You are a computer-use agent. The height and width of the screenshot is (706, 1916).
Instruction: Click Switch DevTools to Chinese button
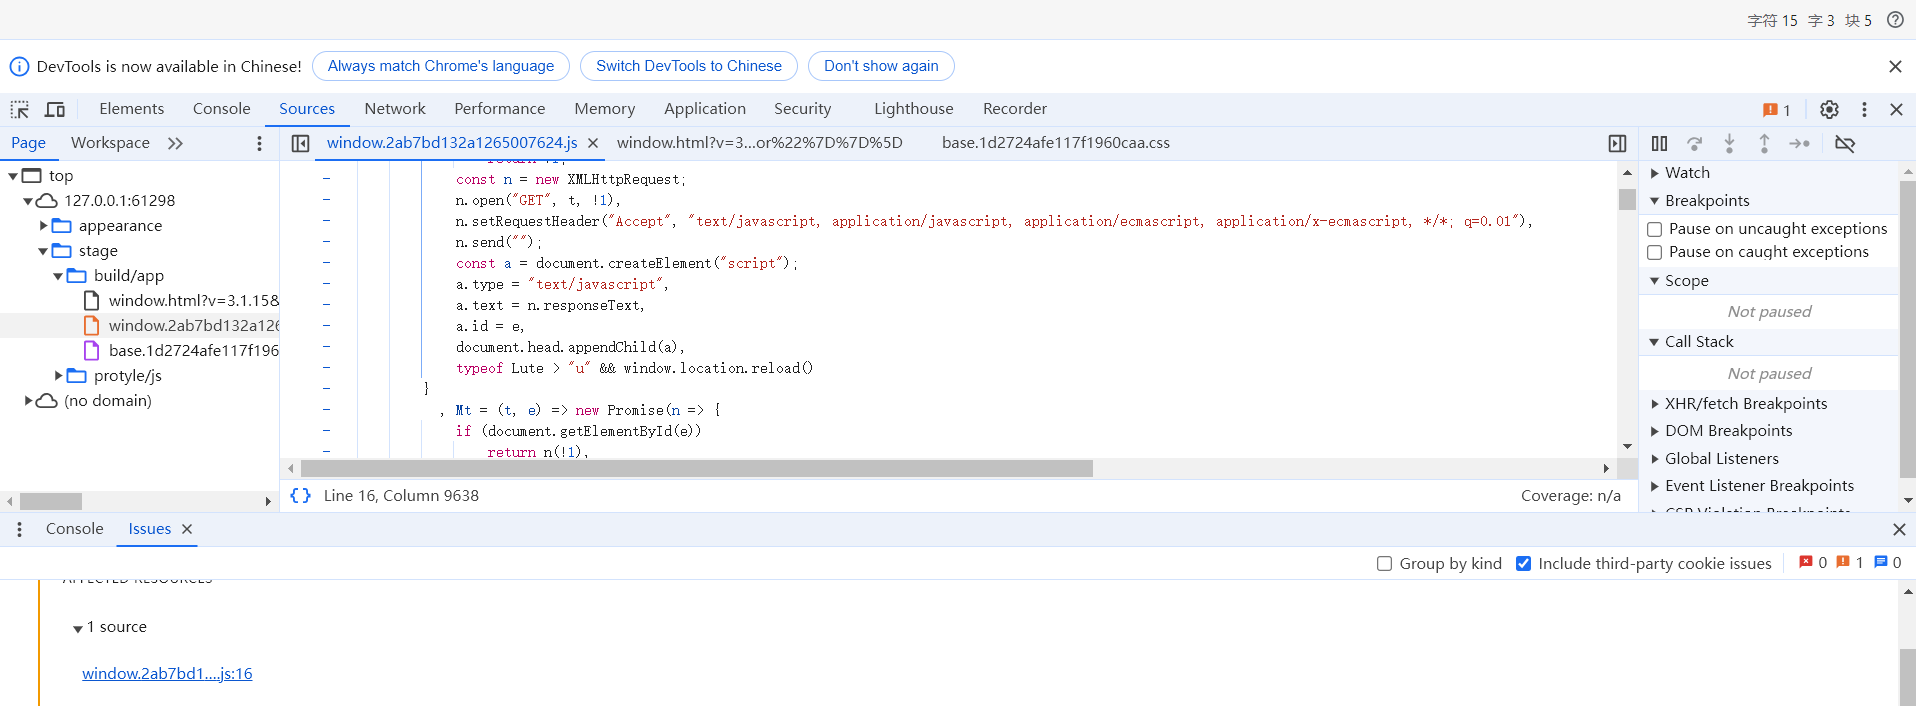tap(688, 66)
